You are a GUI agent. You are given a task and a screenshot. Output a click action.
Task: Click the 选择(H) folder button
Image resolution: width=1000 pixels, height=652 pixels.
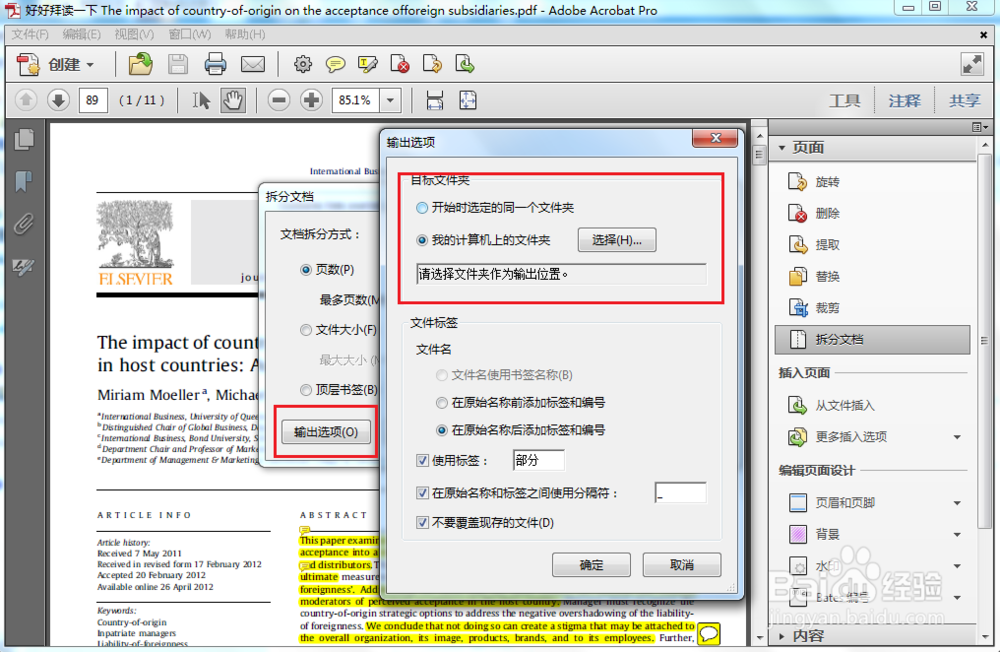pos(616,239)
